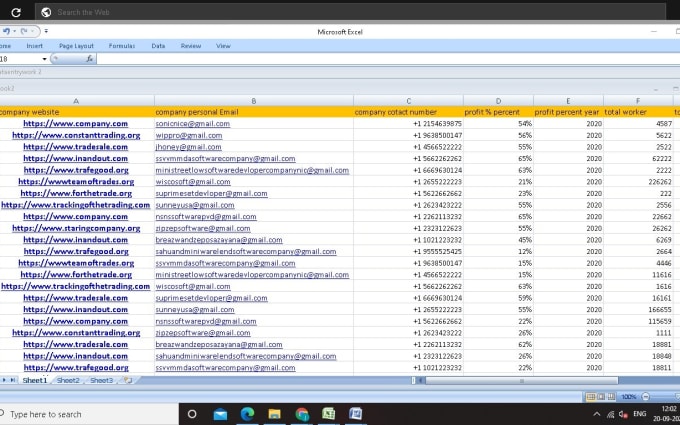Open constanttrading.org link in wippro row
The height and width of the screenshot is (425, 680).
[76, 135]
